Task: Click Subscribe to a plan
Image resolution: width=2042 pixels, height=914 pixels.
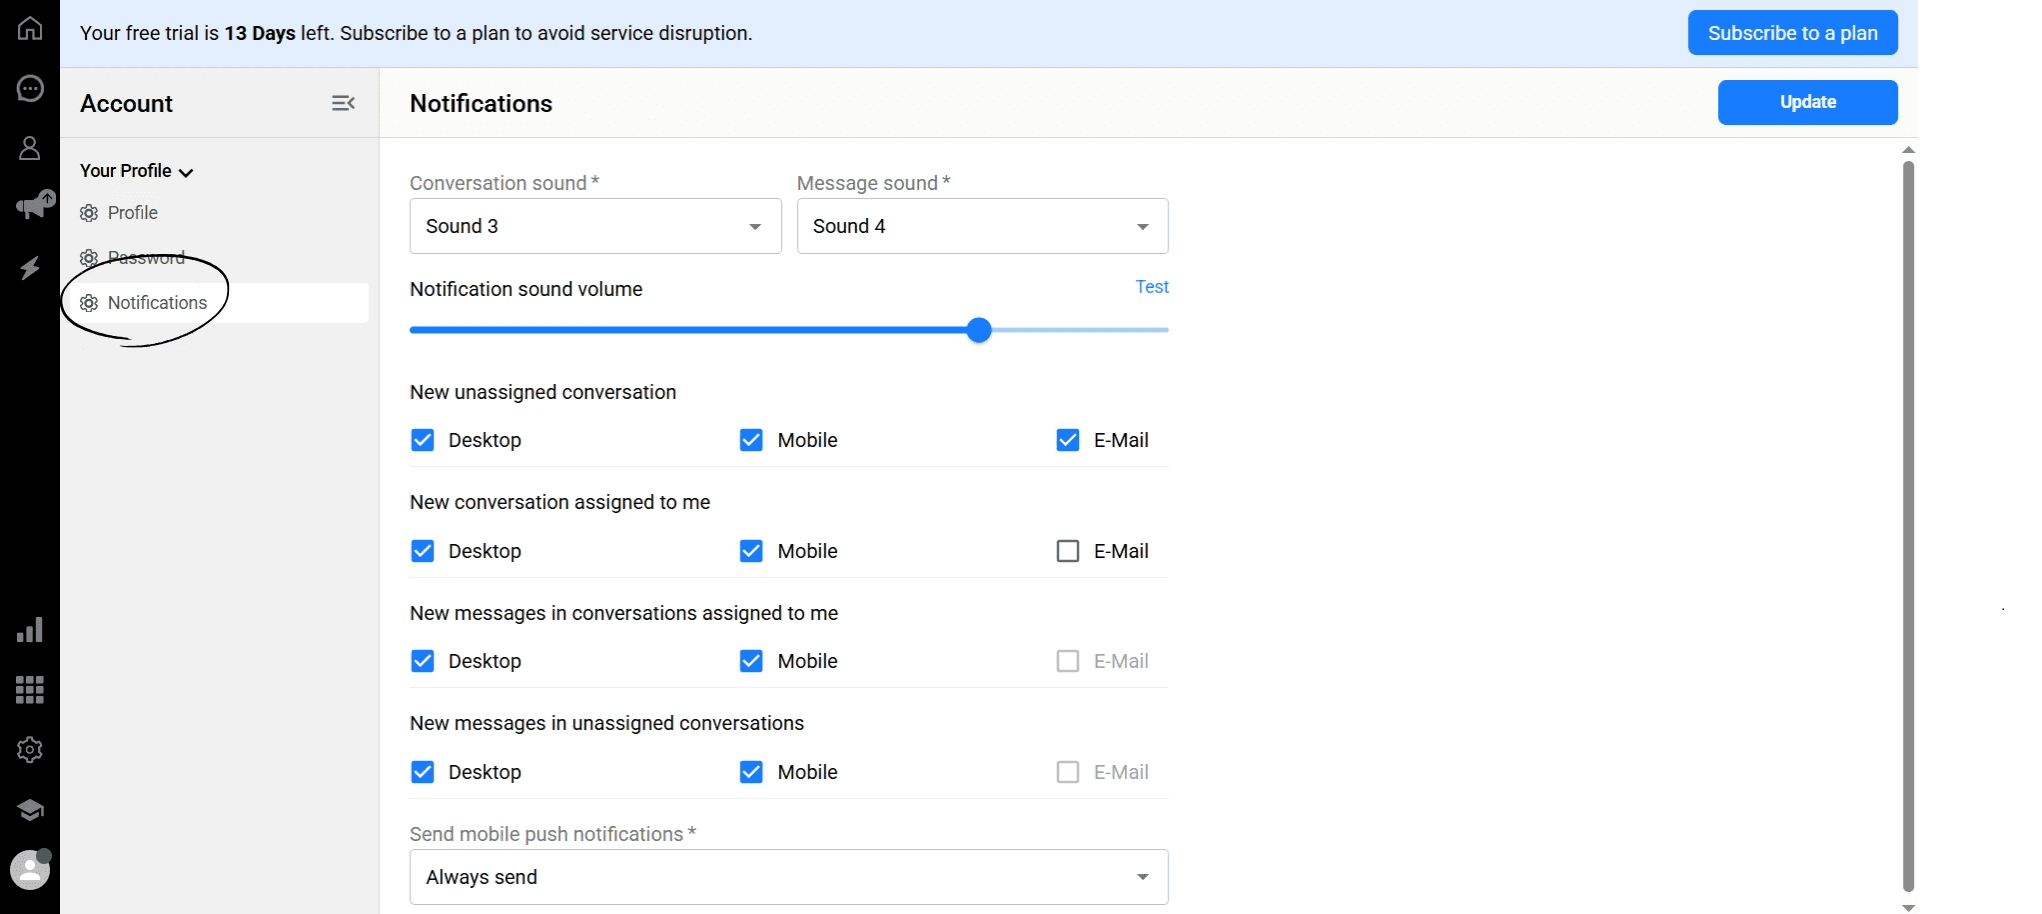Action: (1791, 32)
